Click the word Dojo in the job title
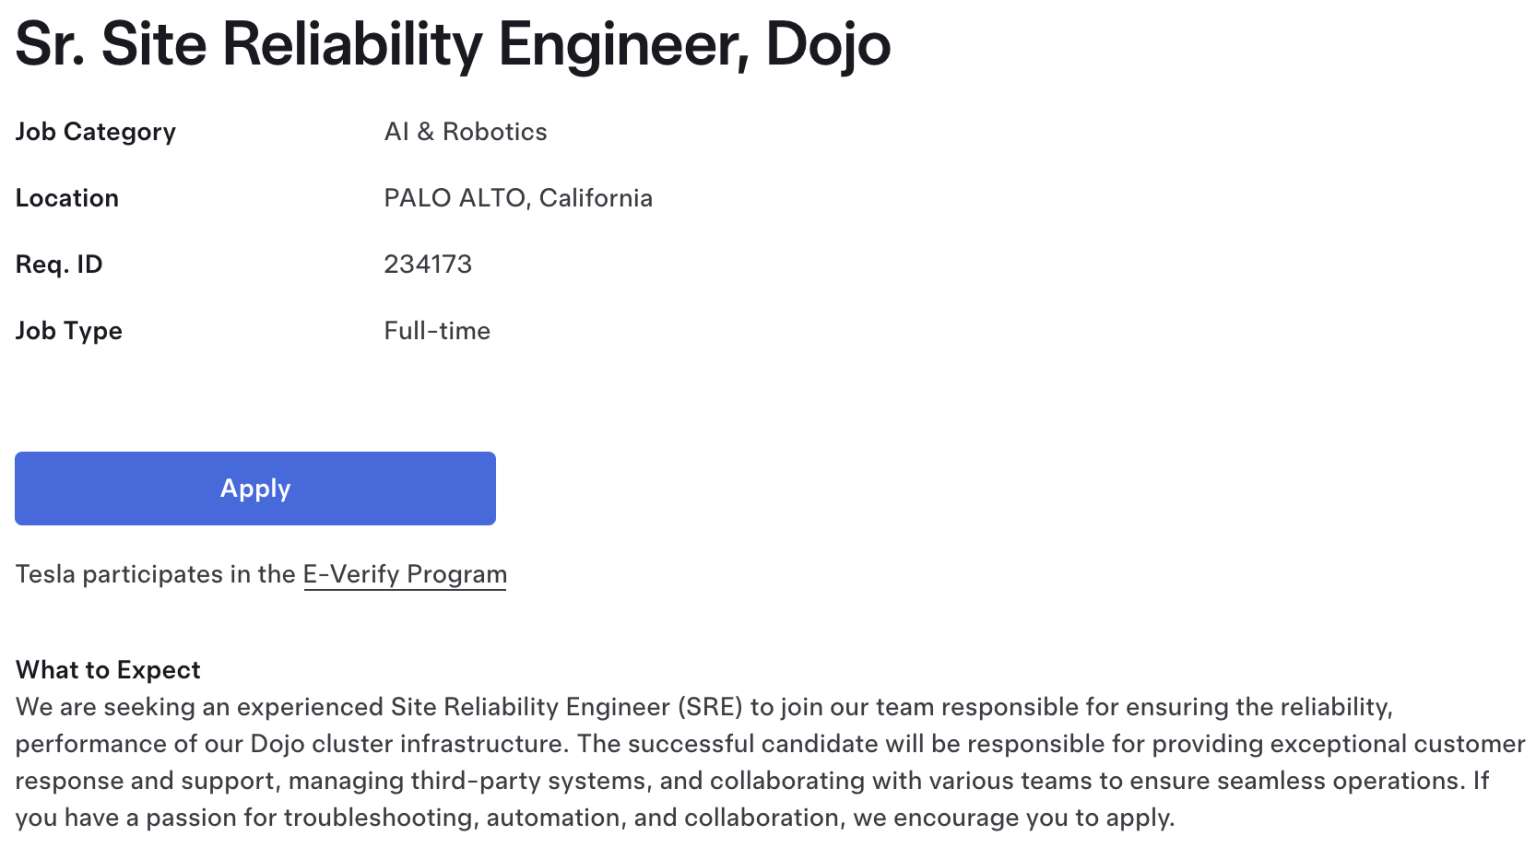Viewport: 1536px width, 848px height. (828, 45)
